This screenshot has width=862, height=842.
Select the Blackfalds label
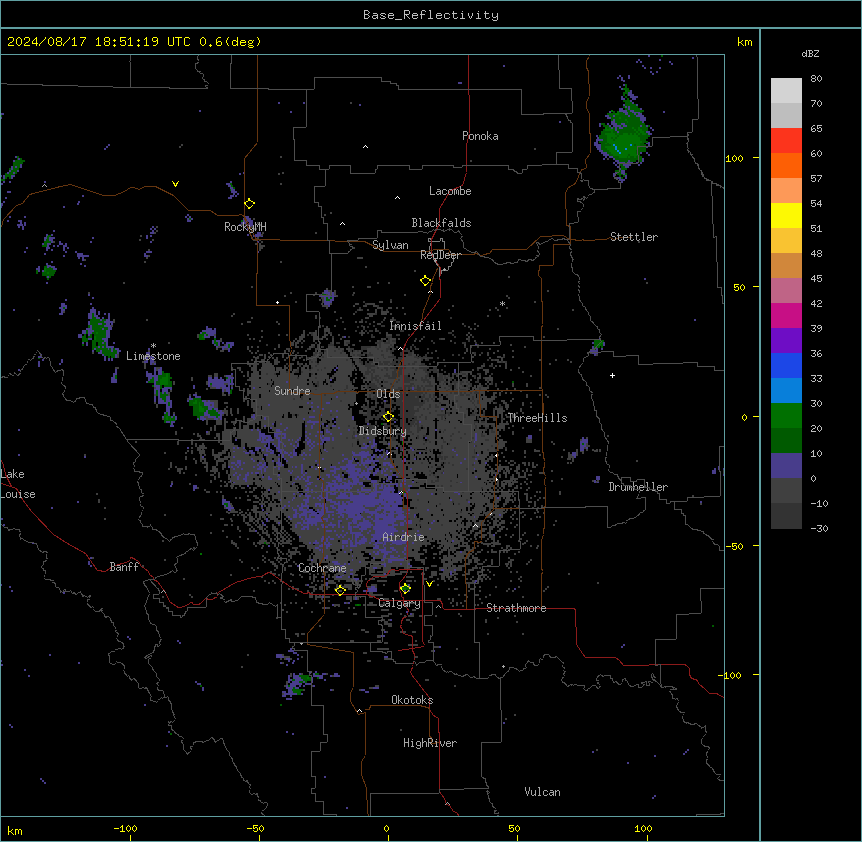441,223
